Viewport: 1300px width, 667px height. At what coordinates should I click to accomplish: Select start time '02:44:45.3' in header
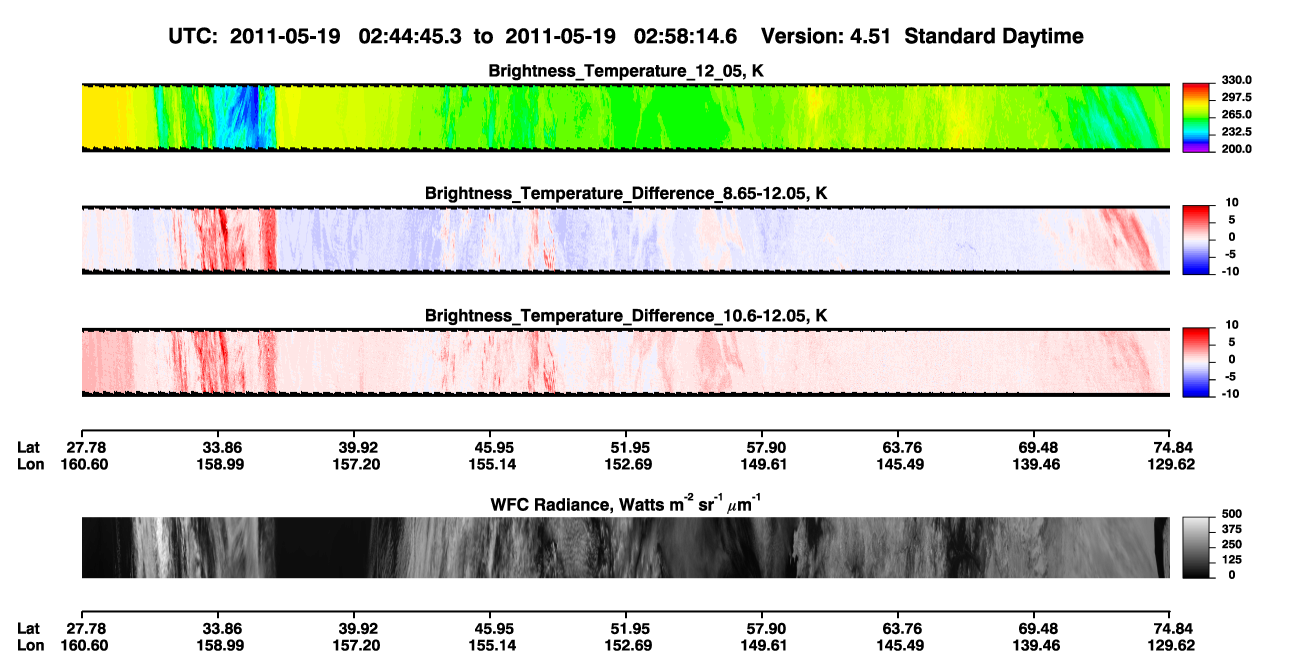413,36
